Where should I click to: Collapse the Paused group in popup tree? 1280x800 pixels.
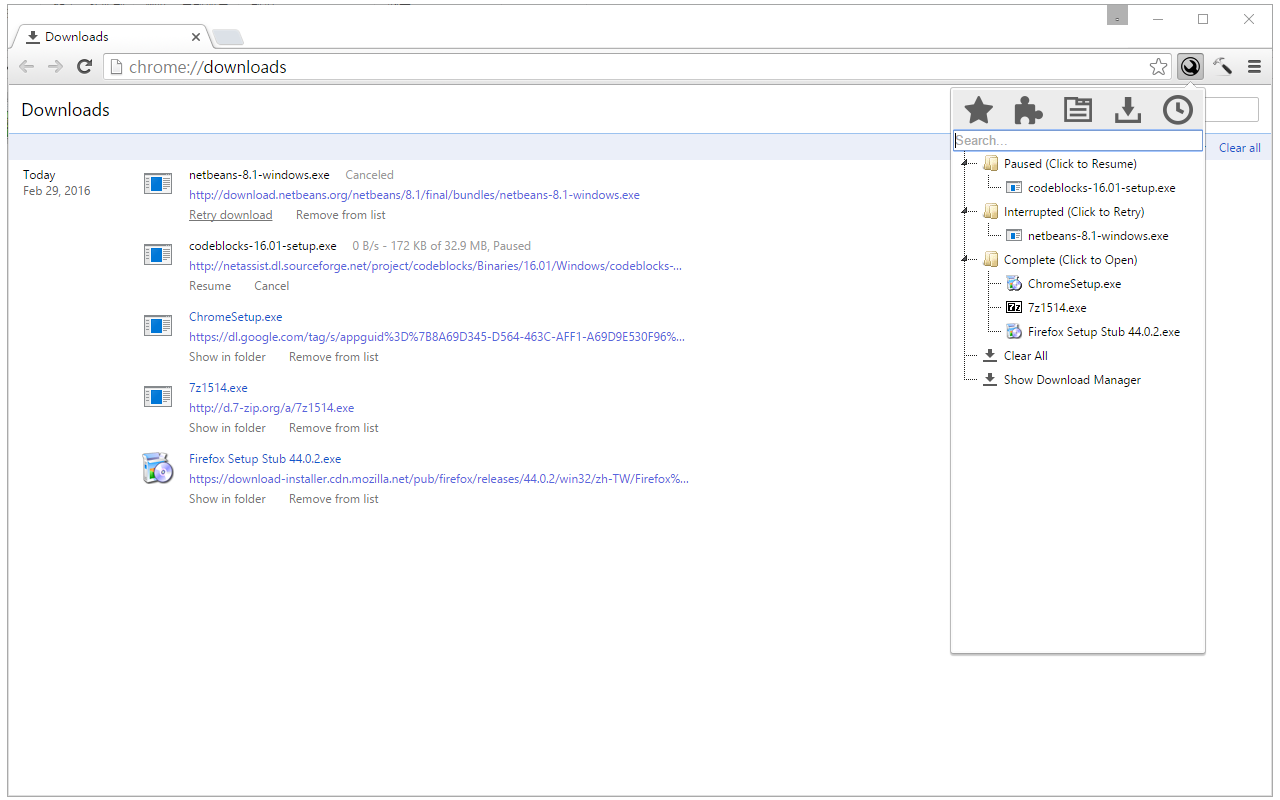tap(965, 163)
